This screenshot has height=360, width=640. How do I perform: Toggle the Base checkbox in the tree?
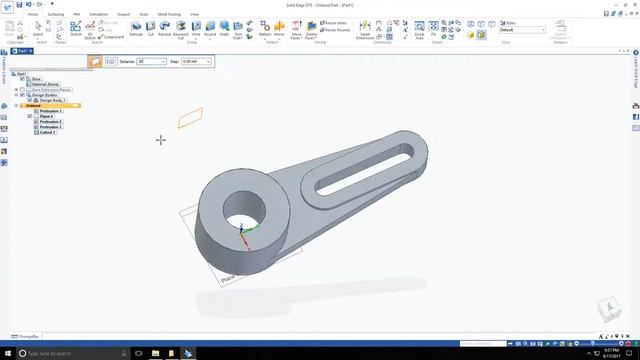point(22,79)
